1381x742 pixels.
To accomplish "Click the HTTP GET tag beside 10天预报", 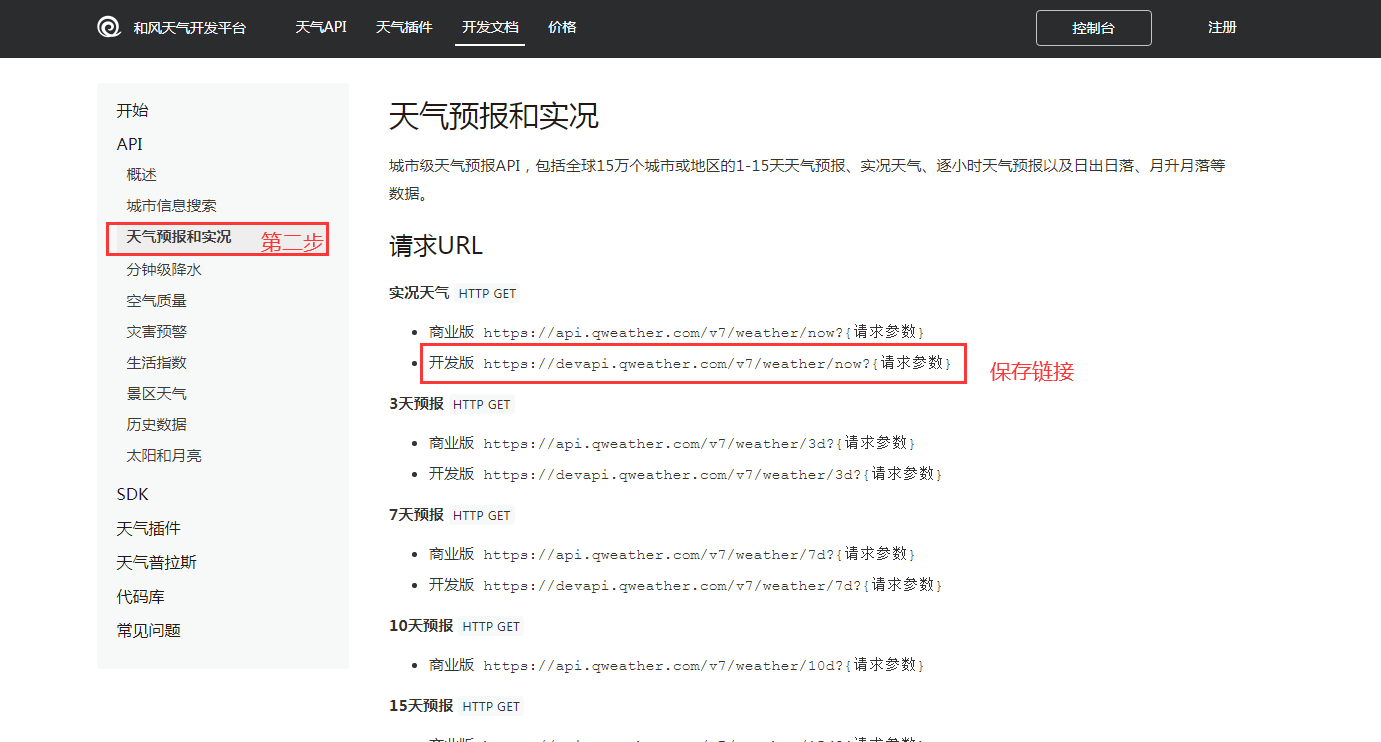I will pyautogui.click(x=491, y=627).
